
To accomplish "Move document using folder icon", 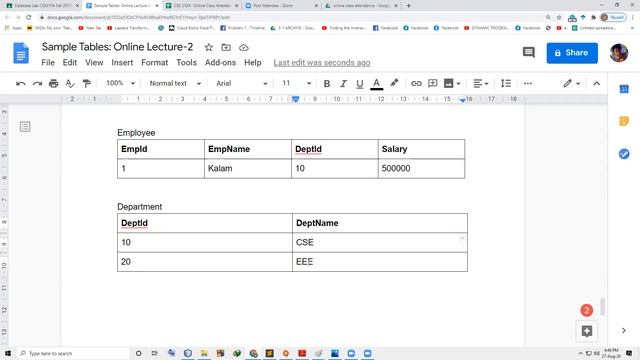I will pyautogui.click(x=226, y=47).
